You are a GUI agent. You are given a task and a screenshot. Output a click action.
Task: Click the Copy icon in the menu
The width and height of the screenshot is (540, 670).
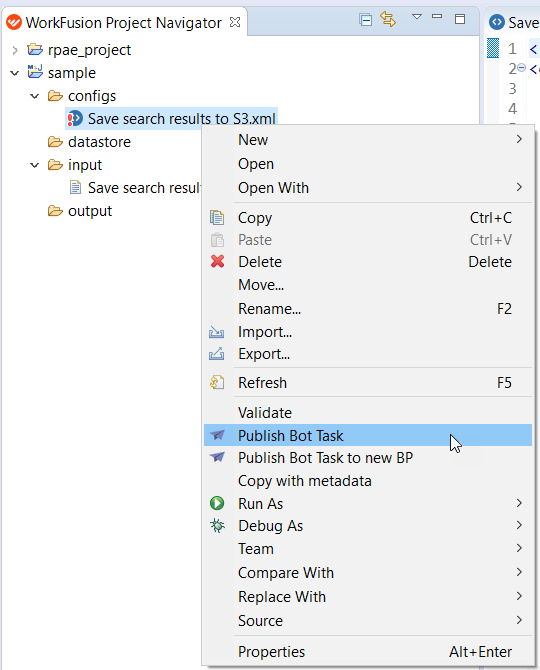pyautogui.click(x=217, y=217)
